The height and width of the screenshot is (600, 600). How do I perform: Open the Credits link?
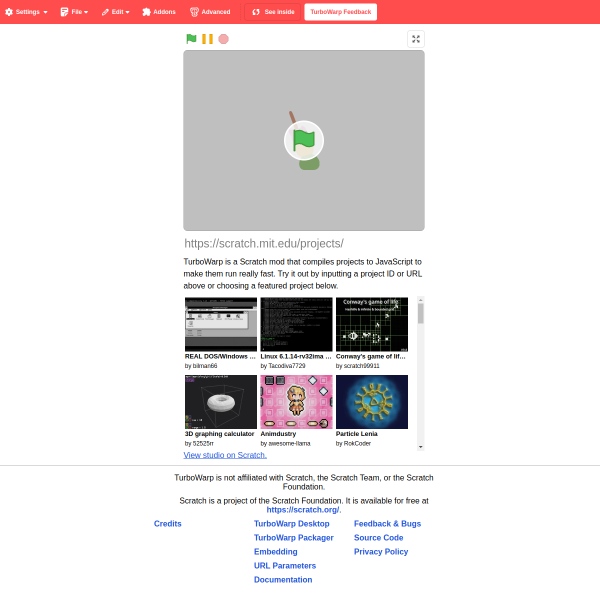pos(168,523)
